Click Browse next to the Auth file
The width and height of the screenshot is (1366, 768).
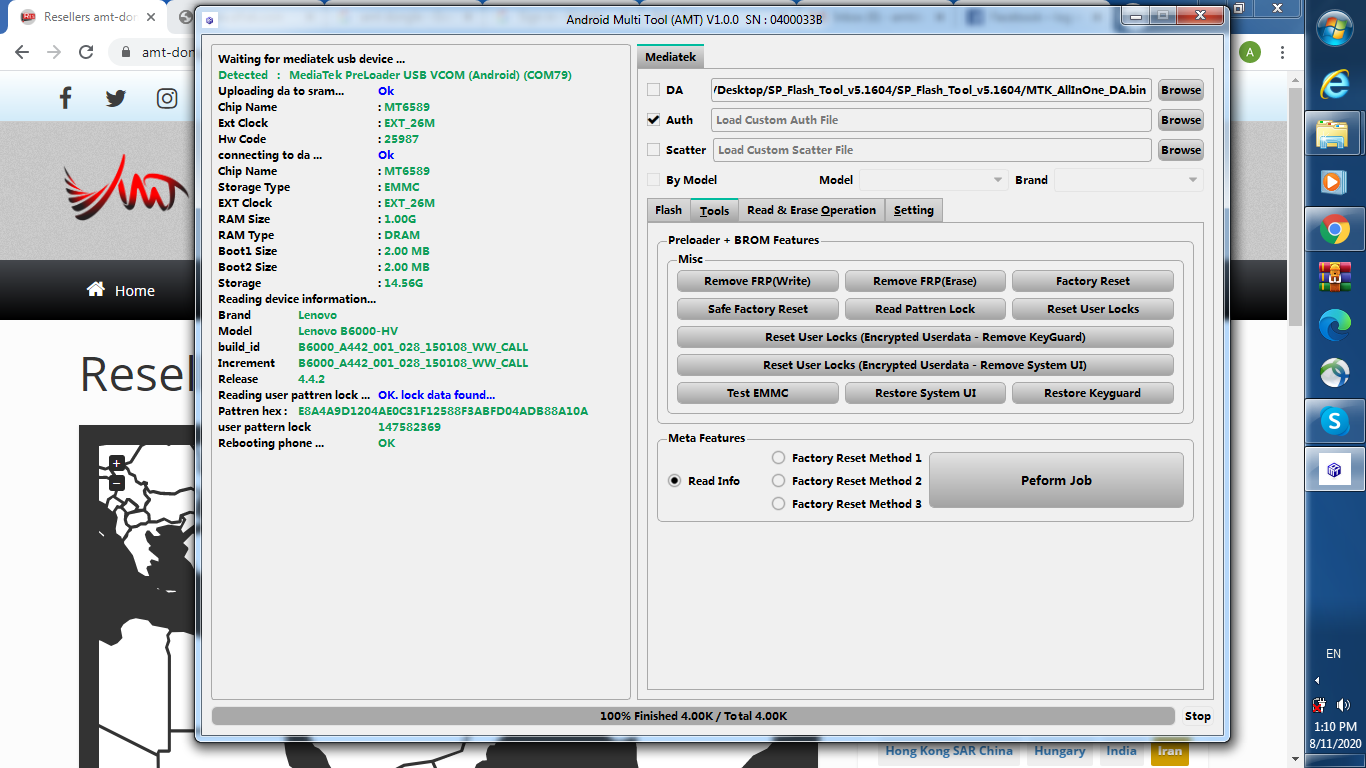1181,120
